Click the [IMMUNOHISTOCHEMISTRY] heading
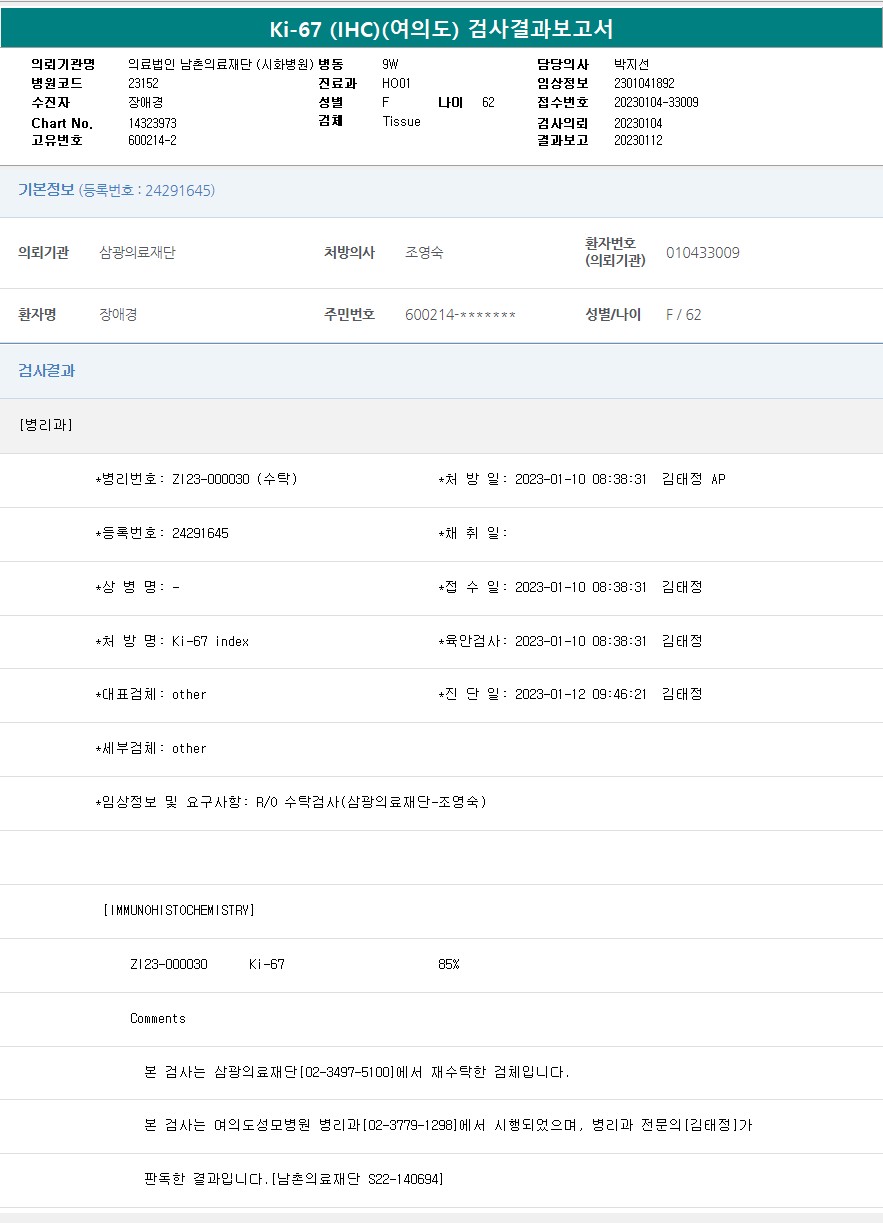The width and height of the screenshot is (883, 1223). (179, 911)
